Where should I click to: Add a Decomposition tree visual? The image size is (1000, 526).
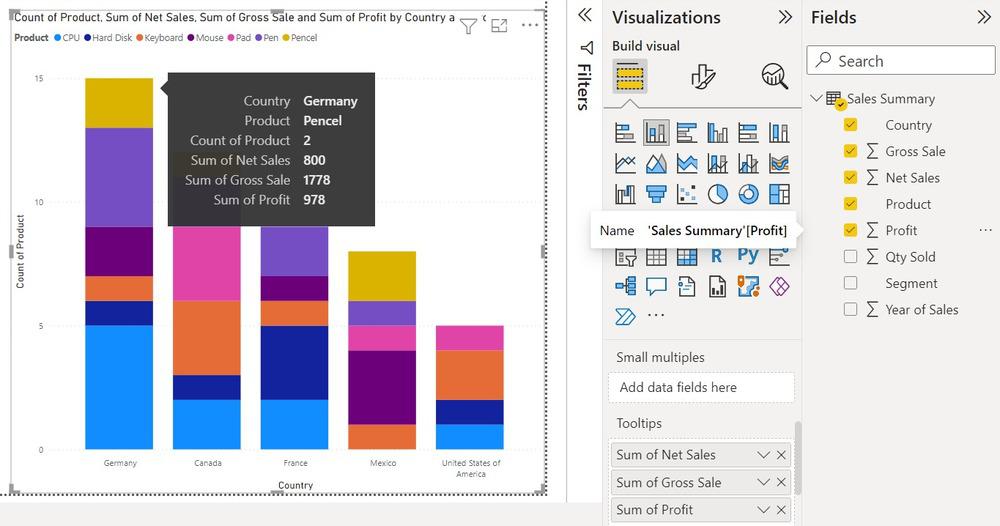625,286
